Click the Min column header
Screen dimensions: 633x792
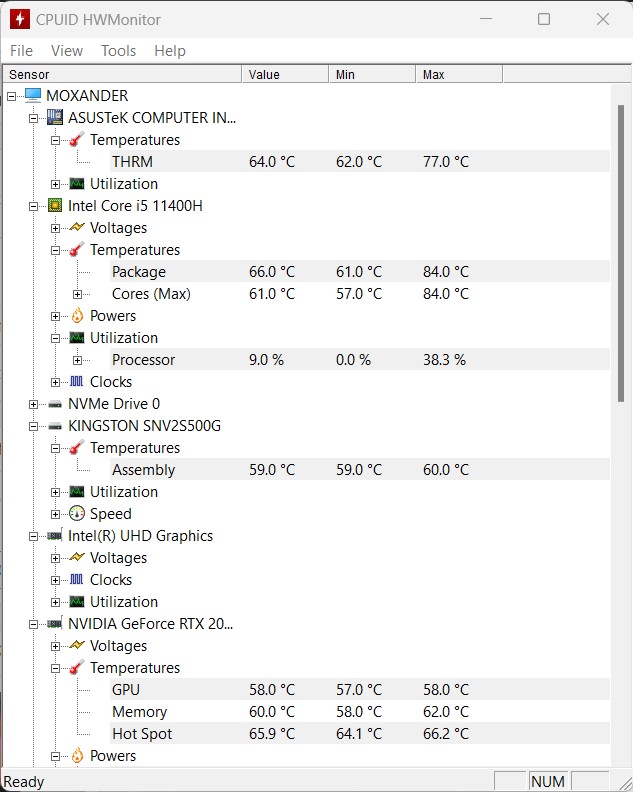[372, 74]
